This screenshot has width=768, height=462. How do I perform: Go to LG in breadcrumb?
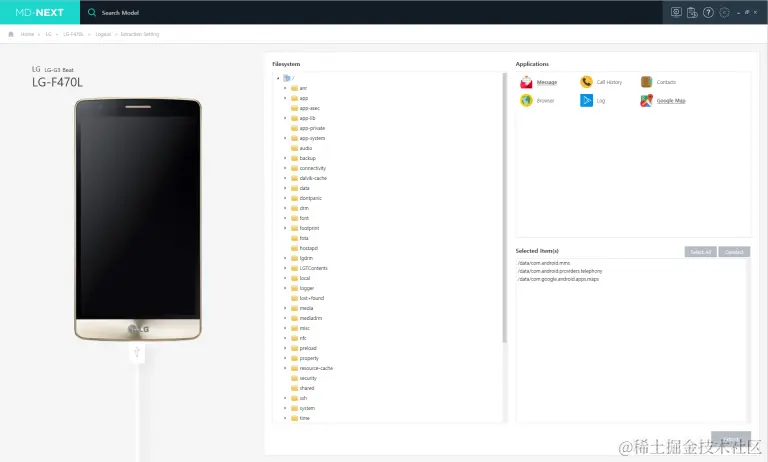[48, 34]
